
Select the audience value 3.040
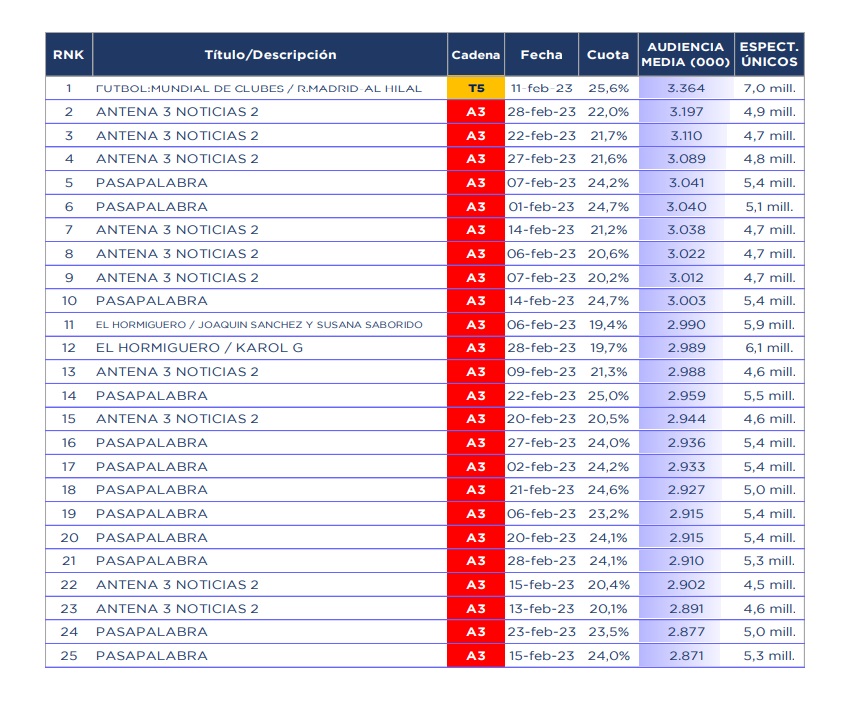(686, 207)
